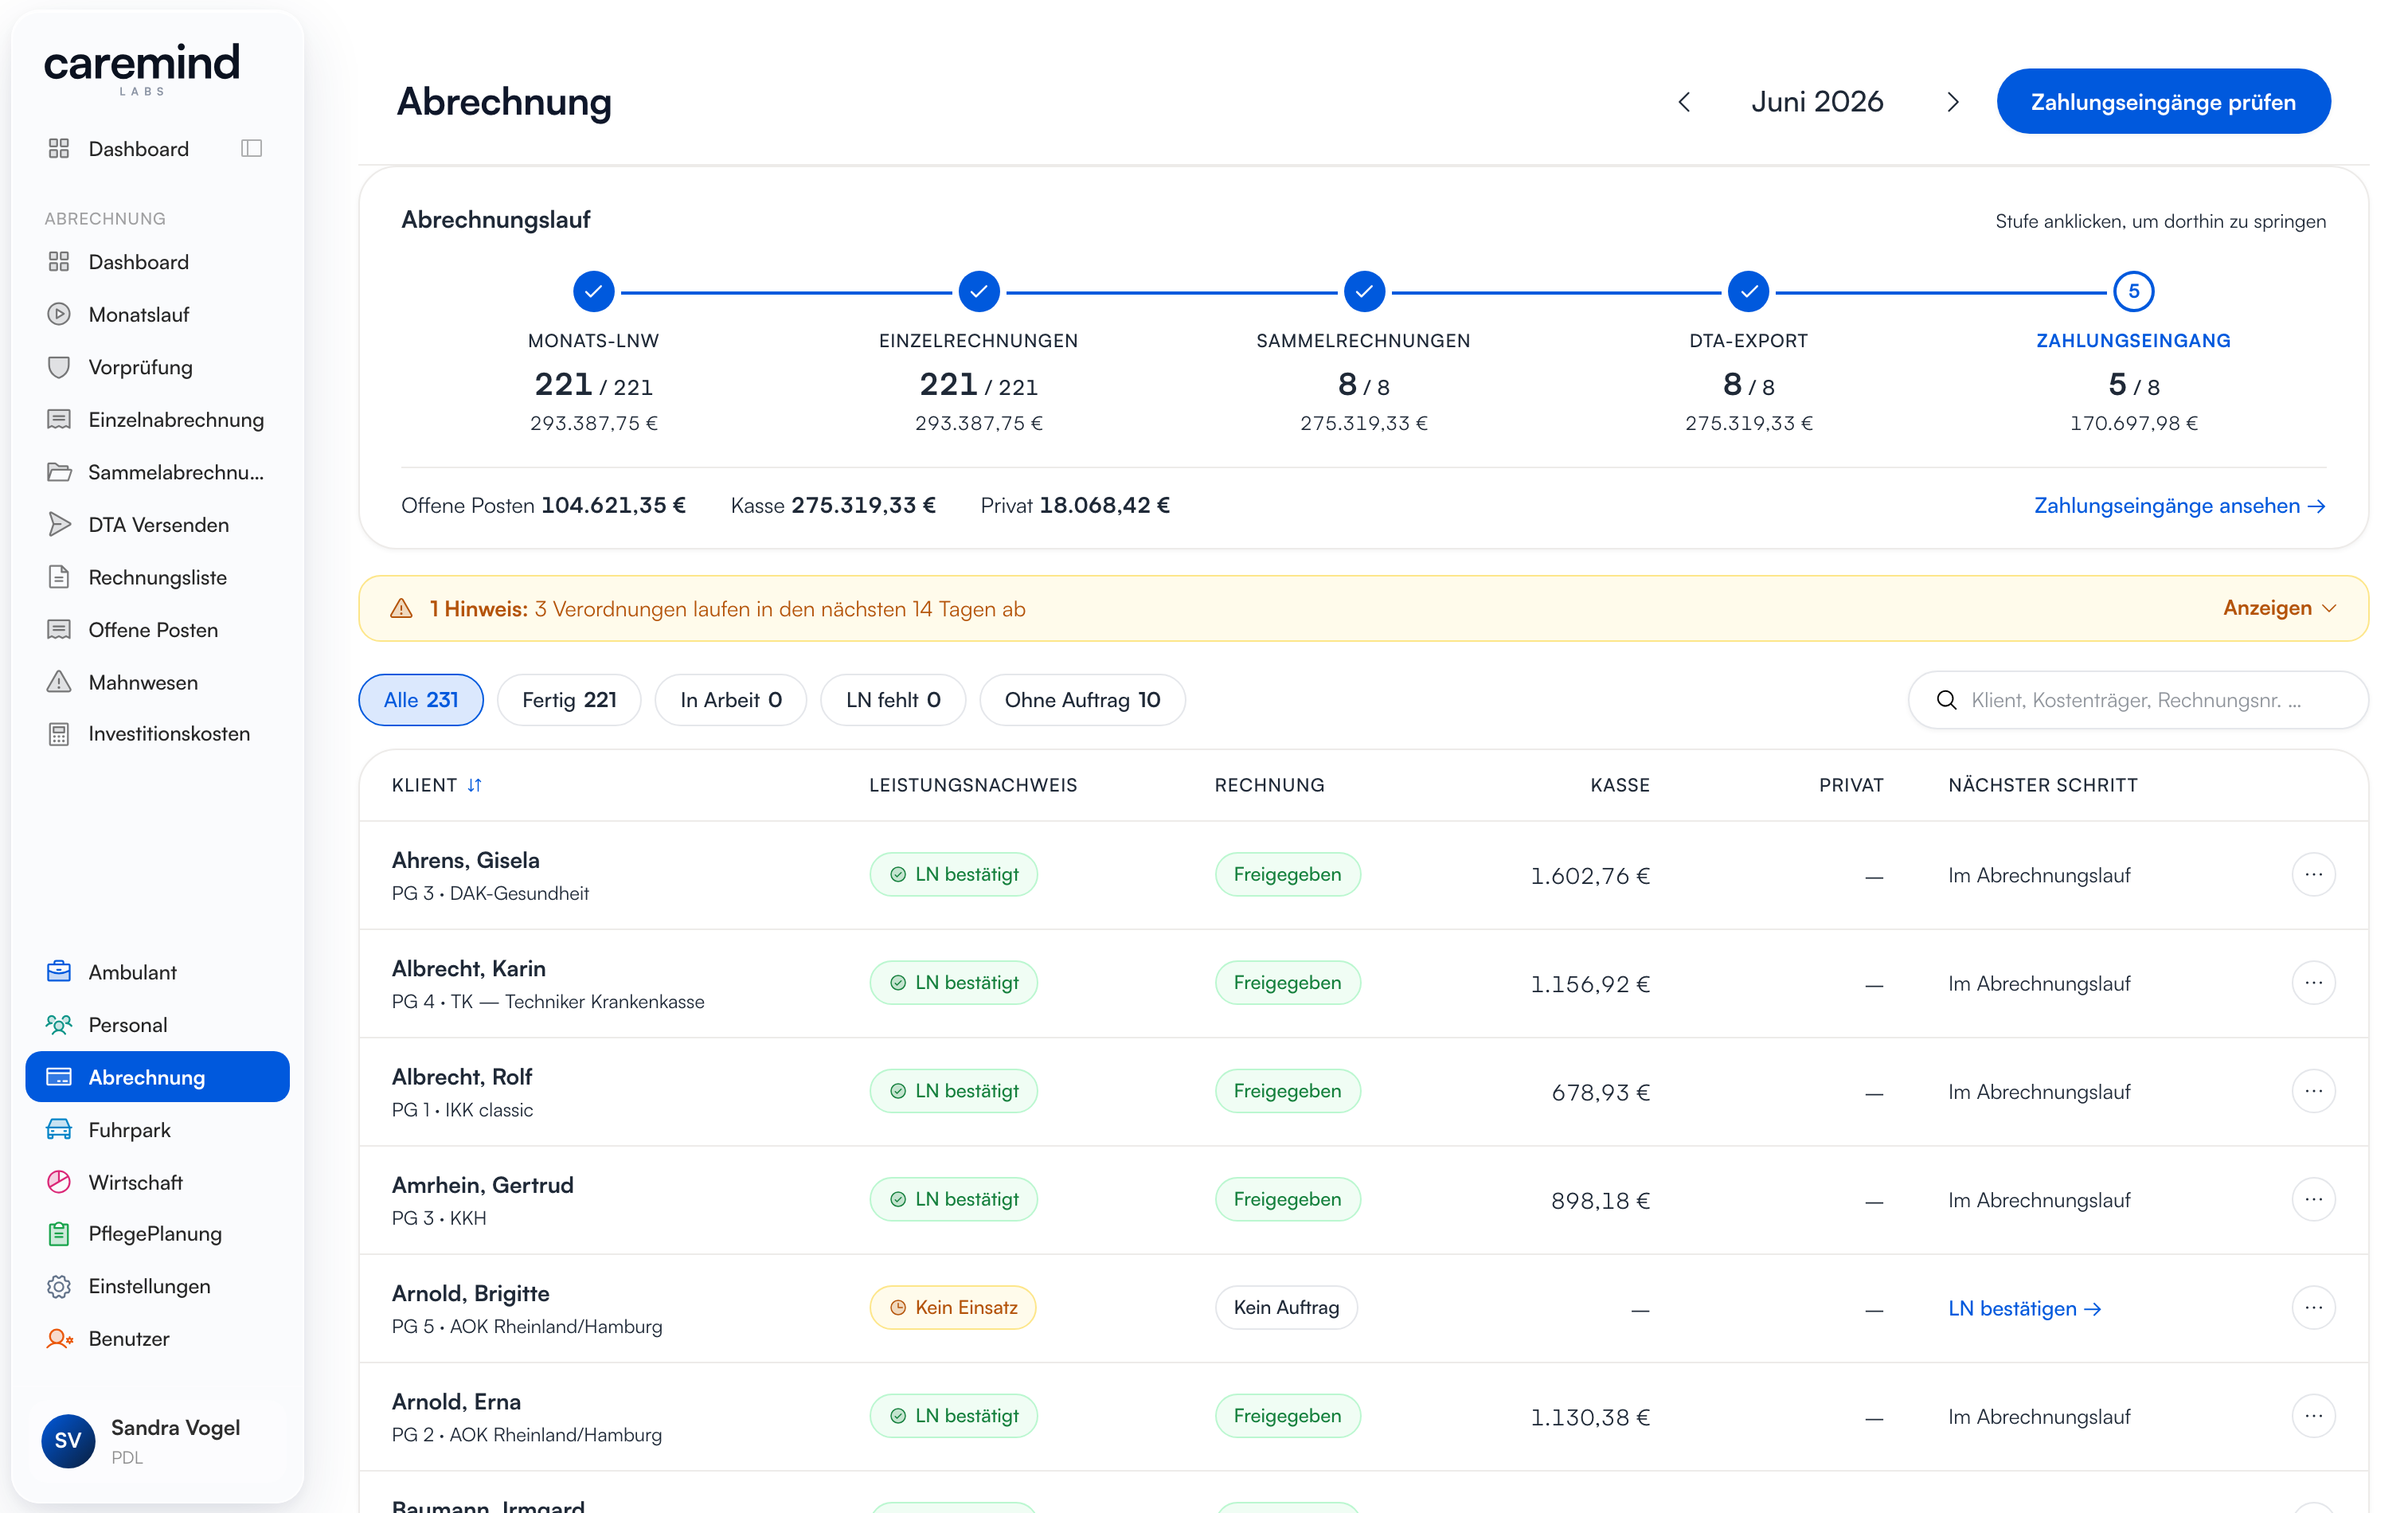This screenshot has width=2408, height=1513.
Task: Open Mahnwesen warning section
Action: coord(157,682)
